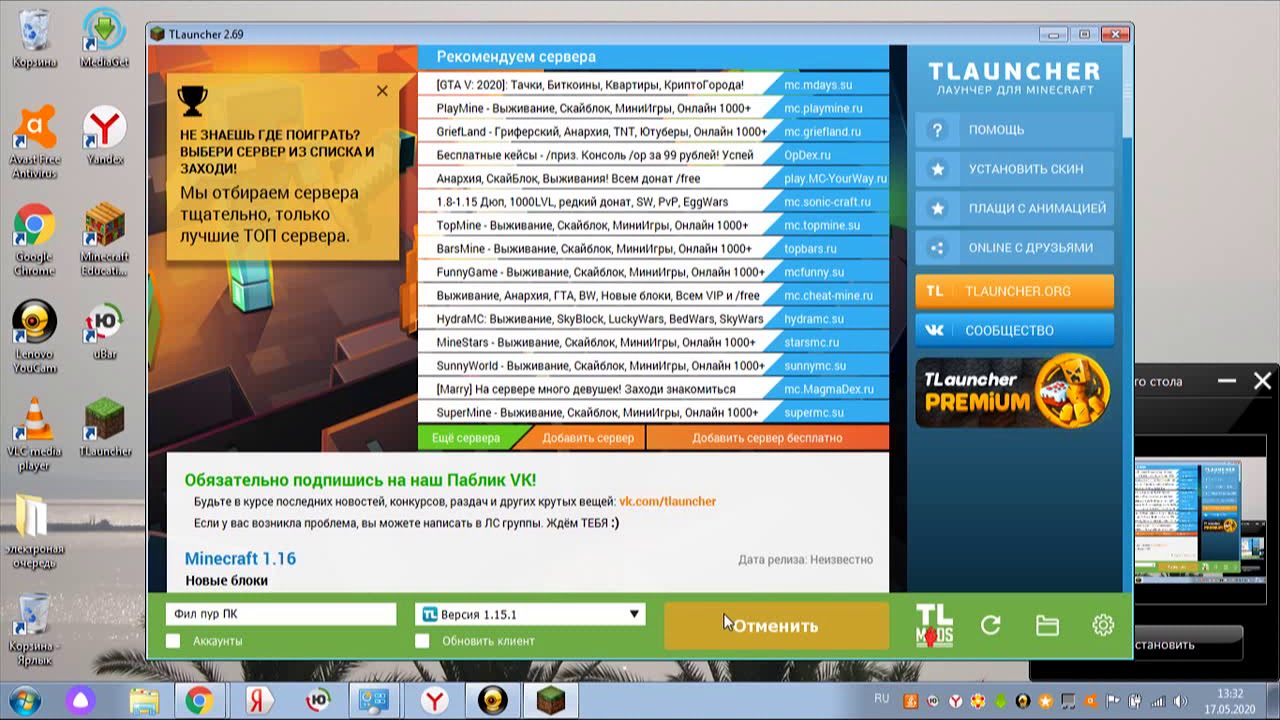Select SunnyWorld server row
This screenshot has height=720, width=1280.
click(x=653, y=366)
